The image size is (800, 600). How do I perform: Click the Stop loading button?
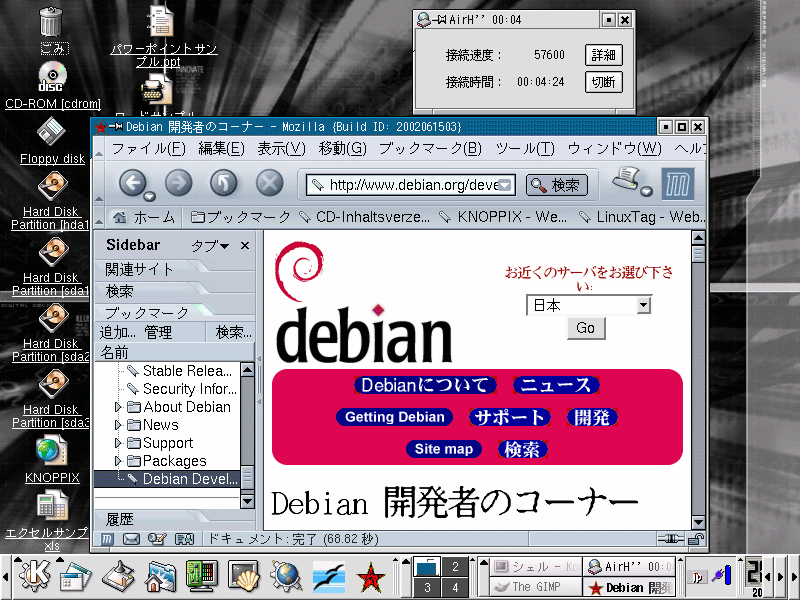269,183
